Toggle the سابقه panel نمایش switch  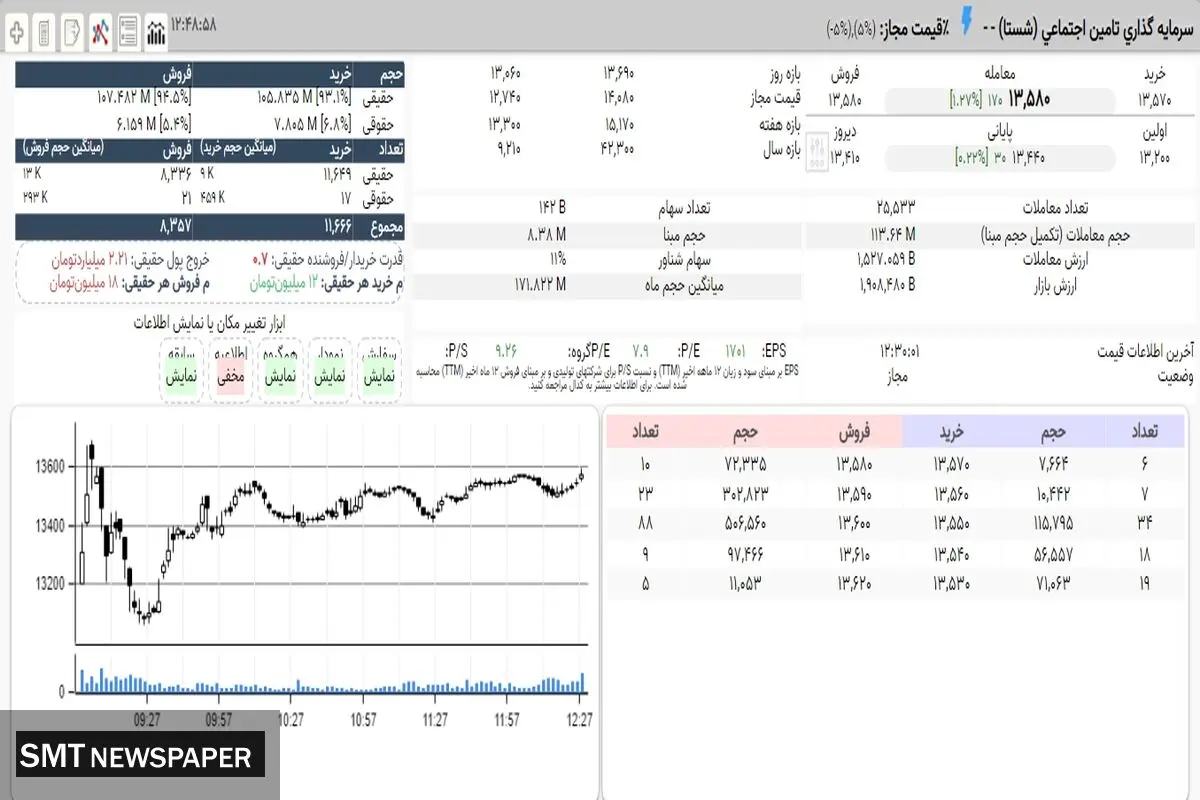point(183,378)
